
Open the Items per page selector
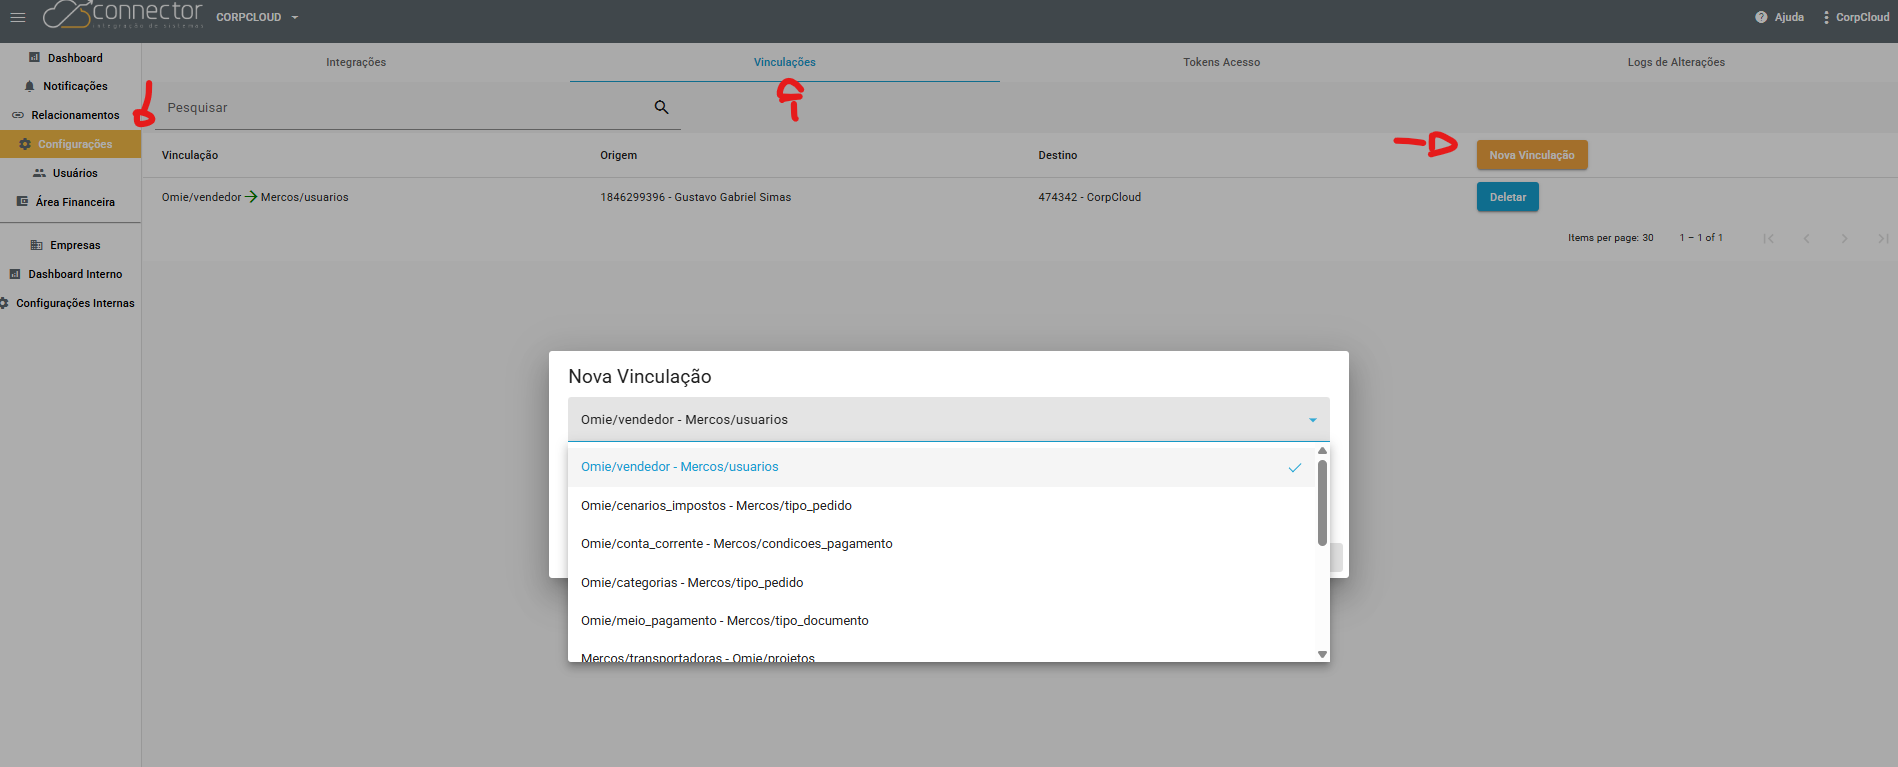tap(1646, 238)
